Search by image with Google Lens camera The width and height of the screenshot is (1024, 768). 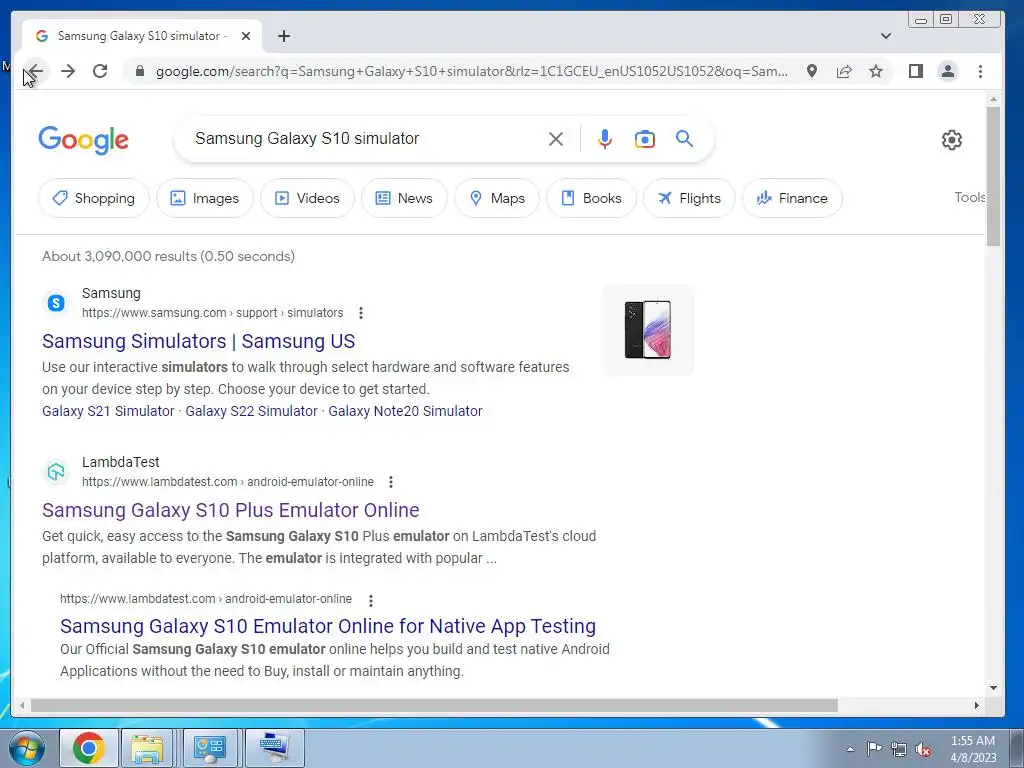tap(645, 139)
